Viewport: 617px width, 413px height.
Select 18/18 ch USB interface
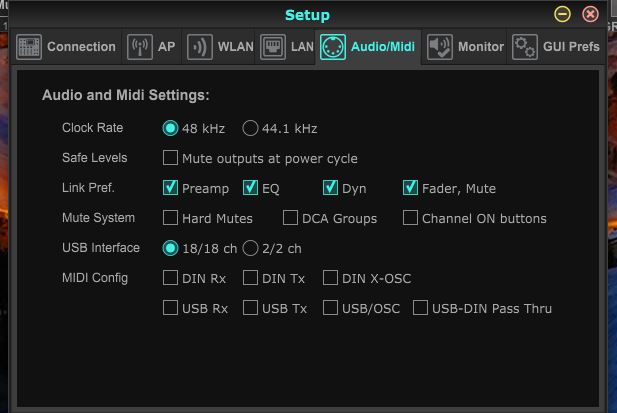[x=170, y=248]
